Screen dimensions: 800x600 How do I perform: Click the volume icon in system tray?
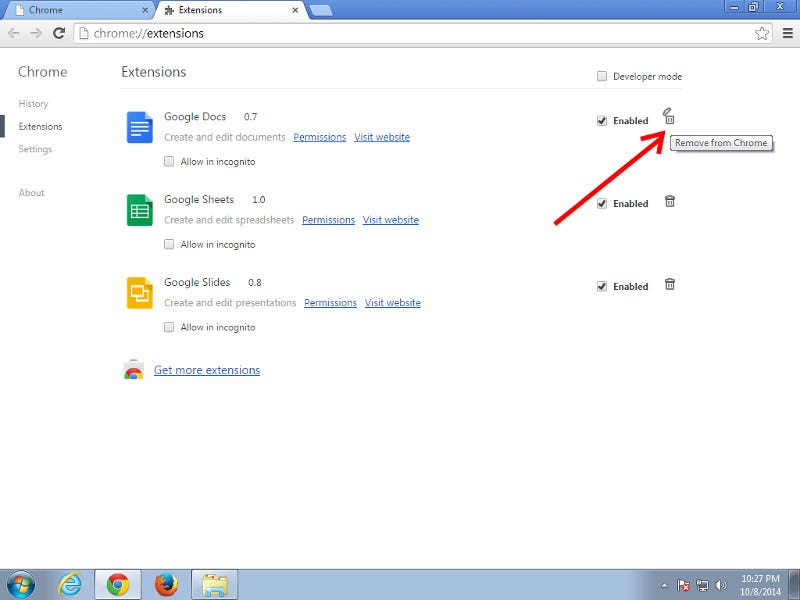tap(721, 585)
